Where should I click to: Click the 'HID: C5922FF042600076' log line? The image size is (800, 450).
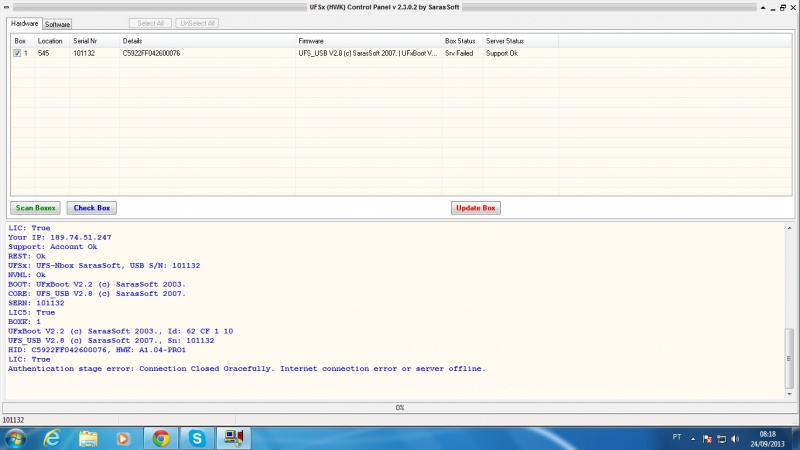(x=97, y=350)
